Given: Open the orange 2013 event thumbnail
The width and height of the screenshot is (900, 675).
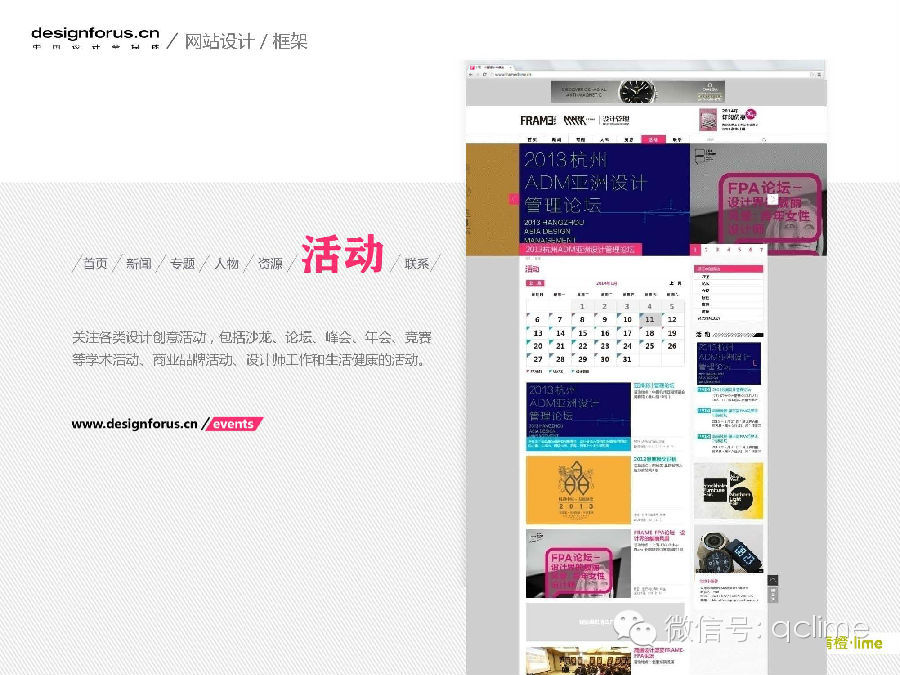Looking at the screenshot, I should coord(578,490).
